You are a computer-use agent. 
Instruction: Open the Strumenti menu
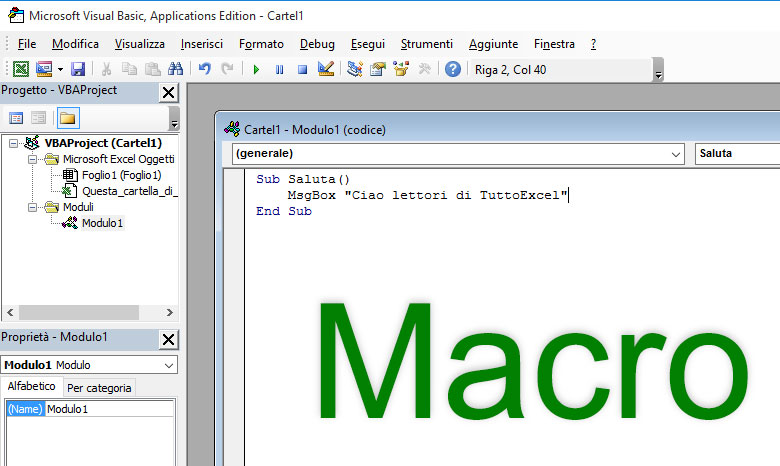(x=426, y=44)
